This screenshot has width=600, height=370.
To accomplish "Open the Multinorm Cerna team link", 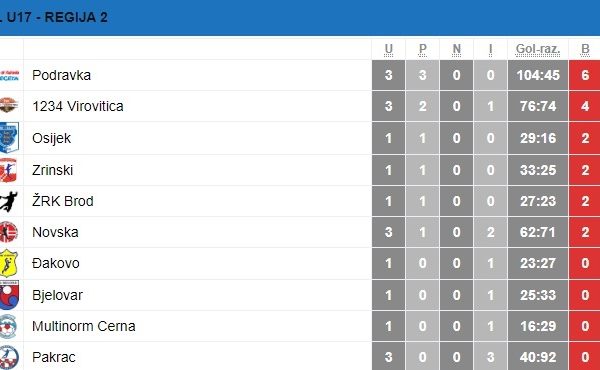I will point(84,326).
